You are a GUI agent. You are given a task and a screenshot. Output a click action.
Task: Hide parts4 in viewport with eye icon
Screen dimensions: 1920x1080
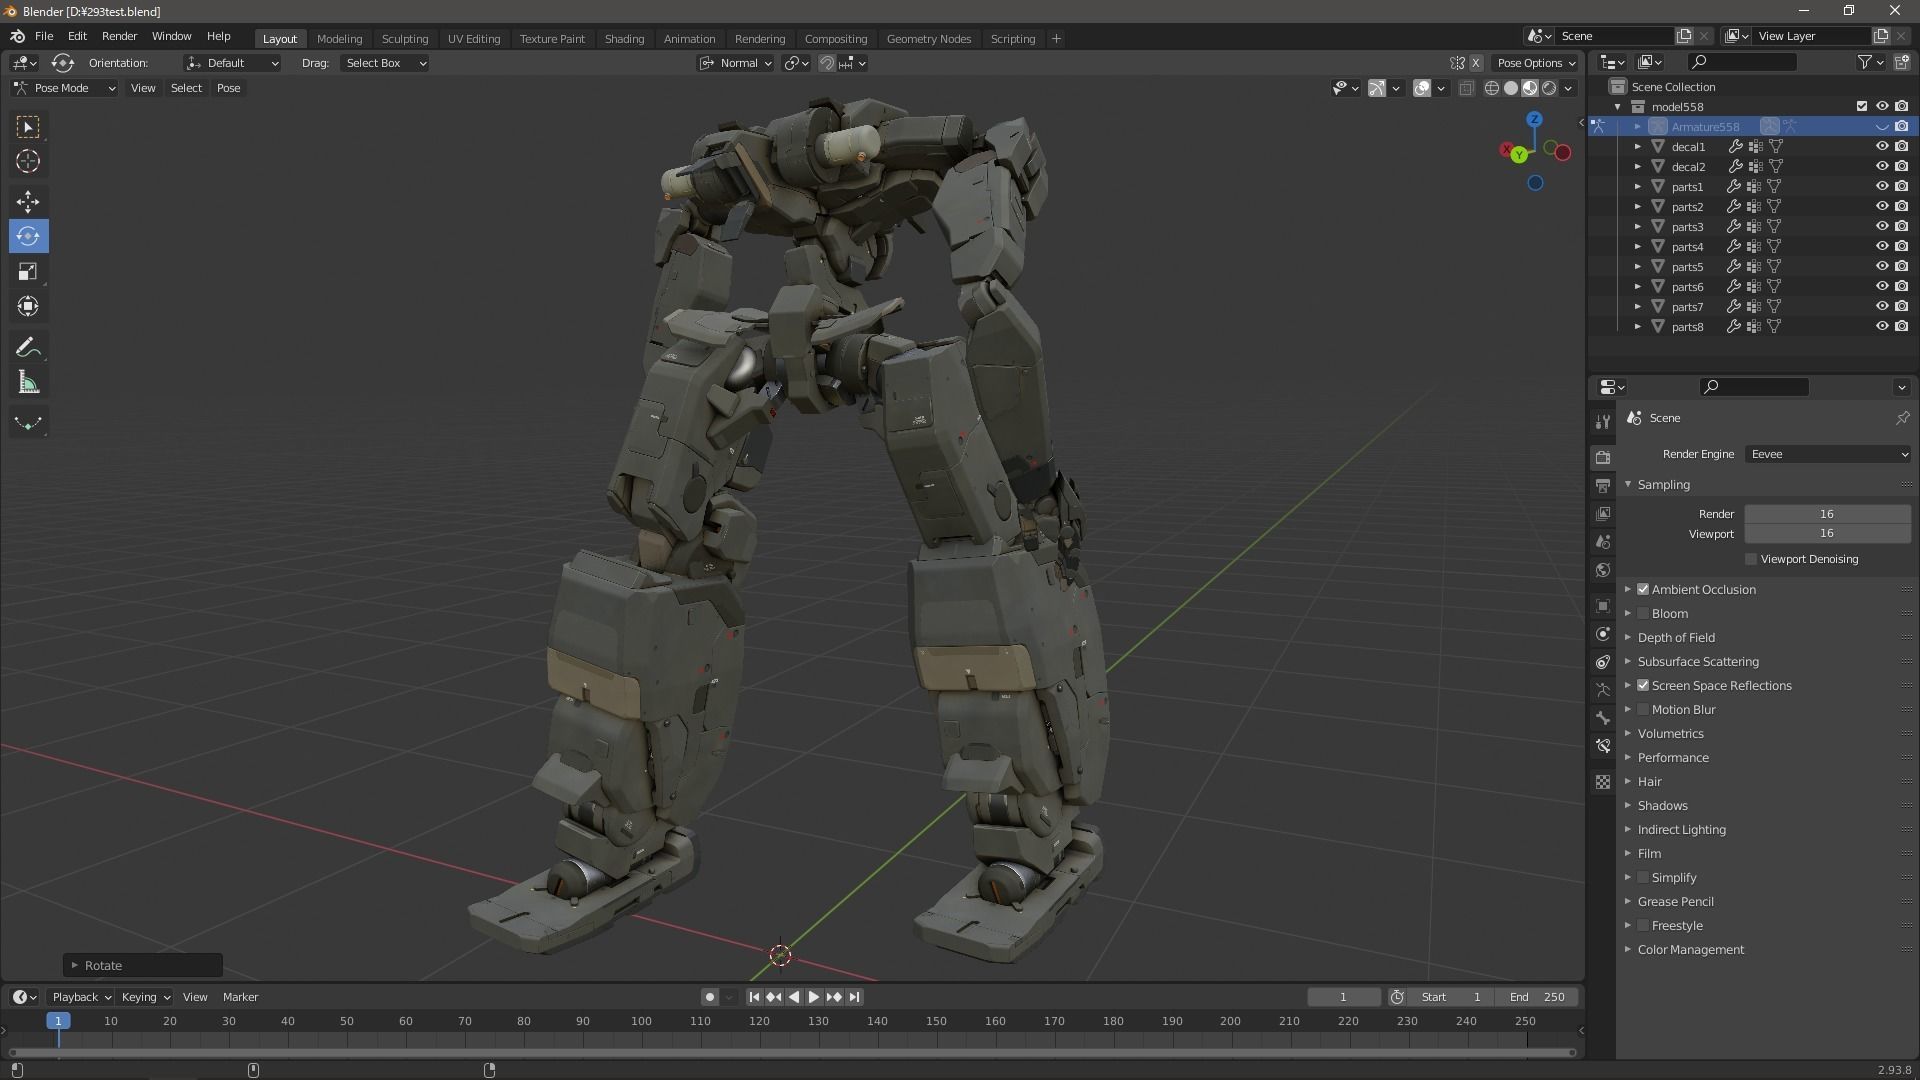click(1881, 246)
